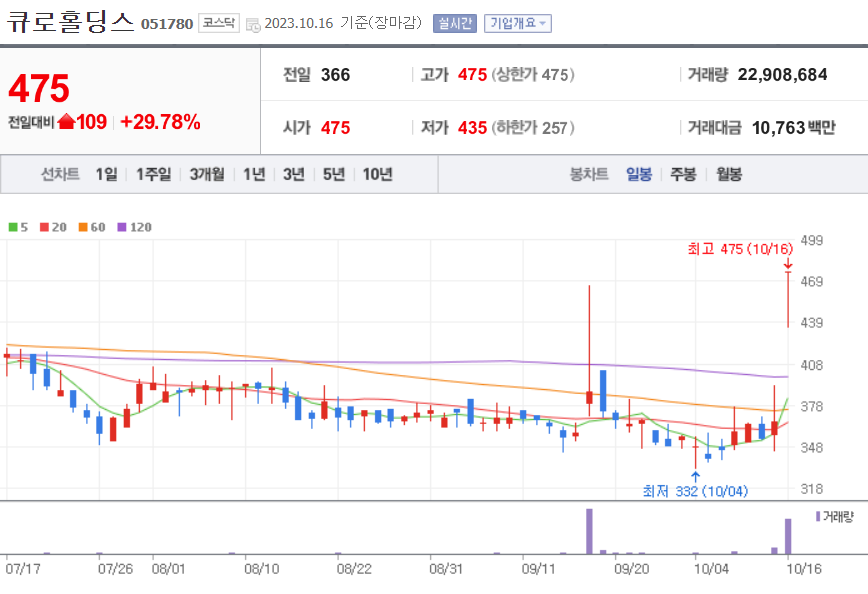Viewport: 868px width, 594px height.
Task: Click the 07/17 date axis label
Action: click(x=23, y=569)
